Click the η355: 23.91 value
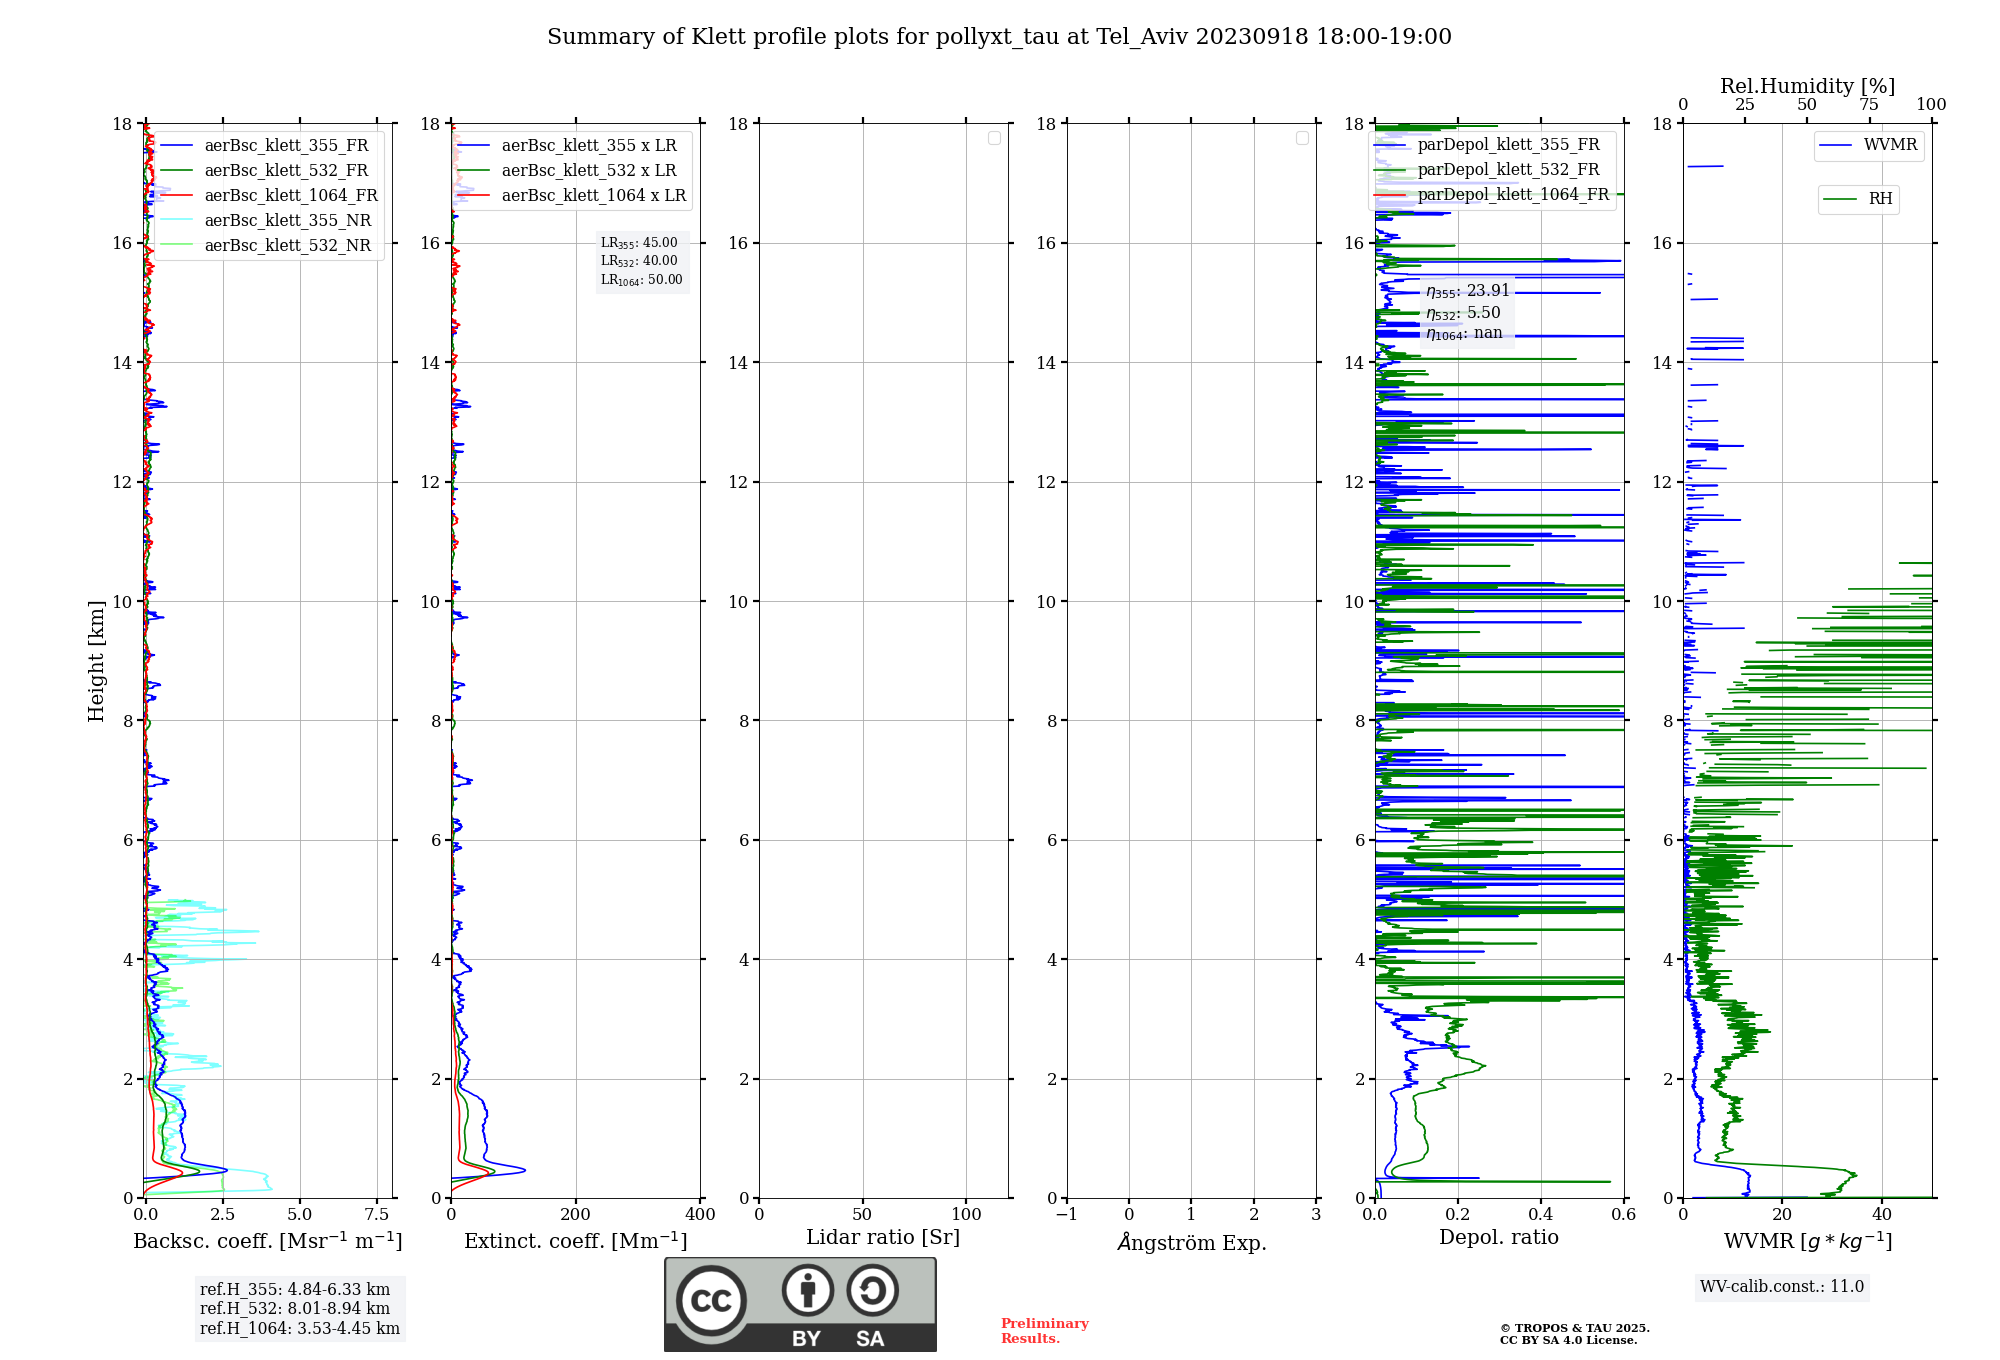Image resolution: width=2000 pixels, height=1360 pixels. (1468, 291)
